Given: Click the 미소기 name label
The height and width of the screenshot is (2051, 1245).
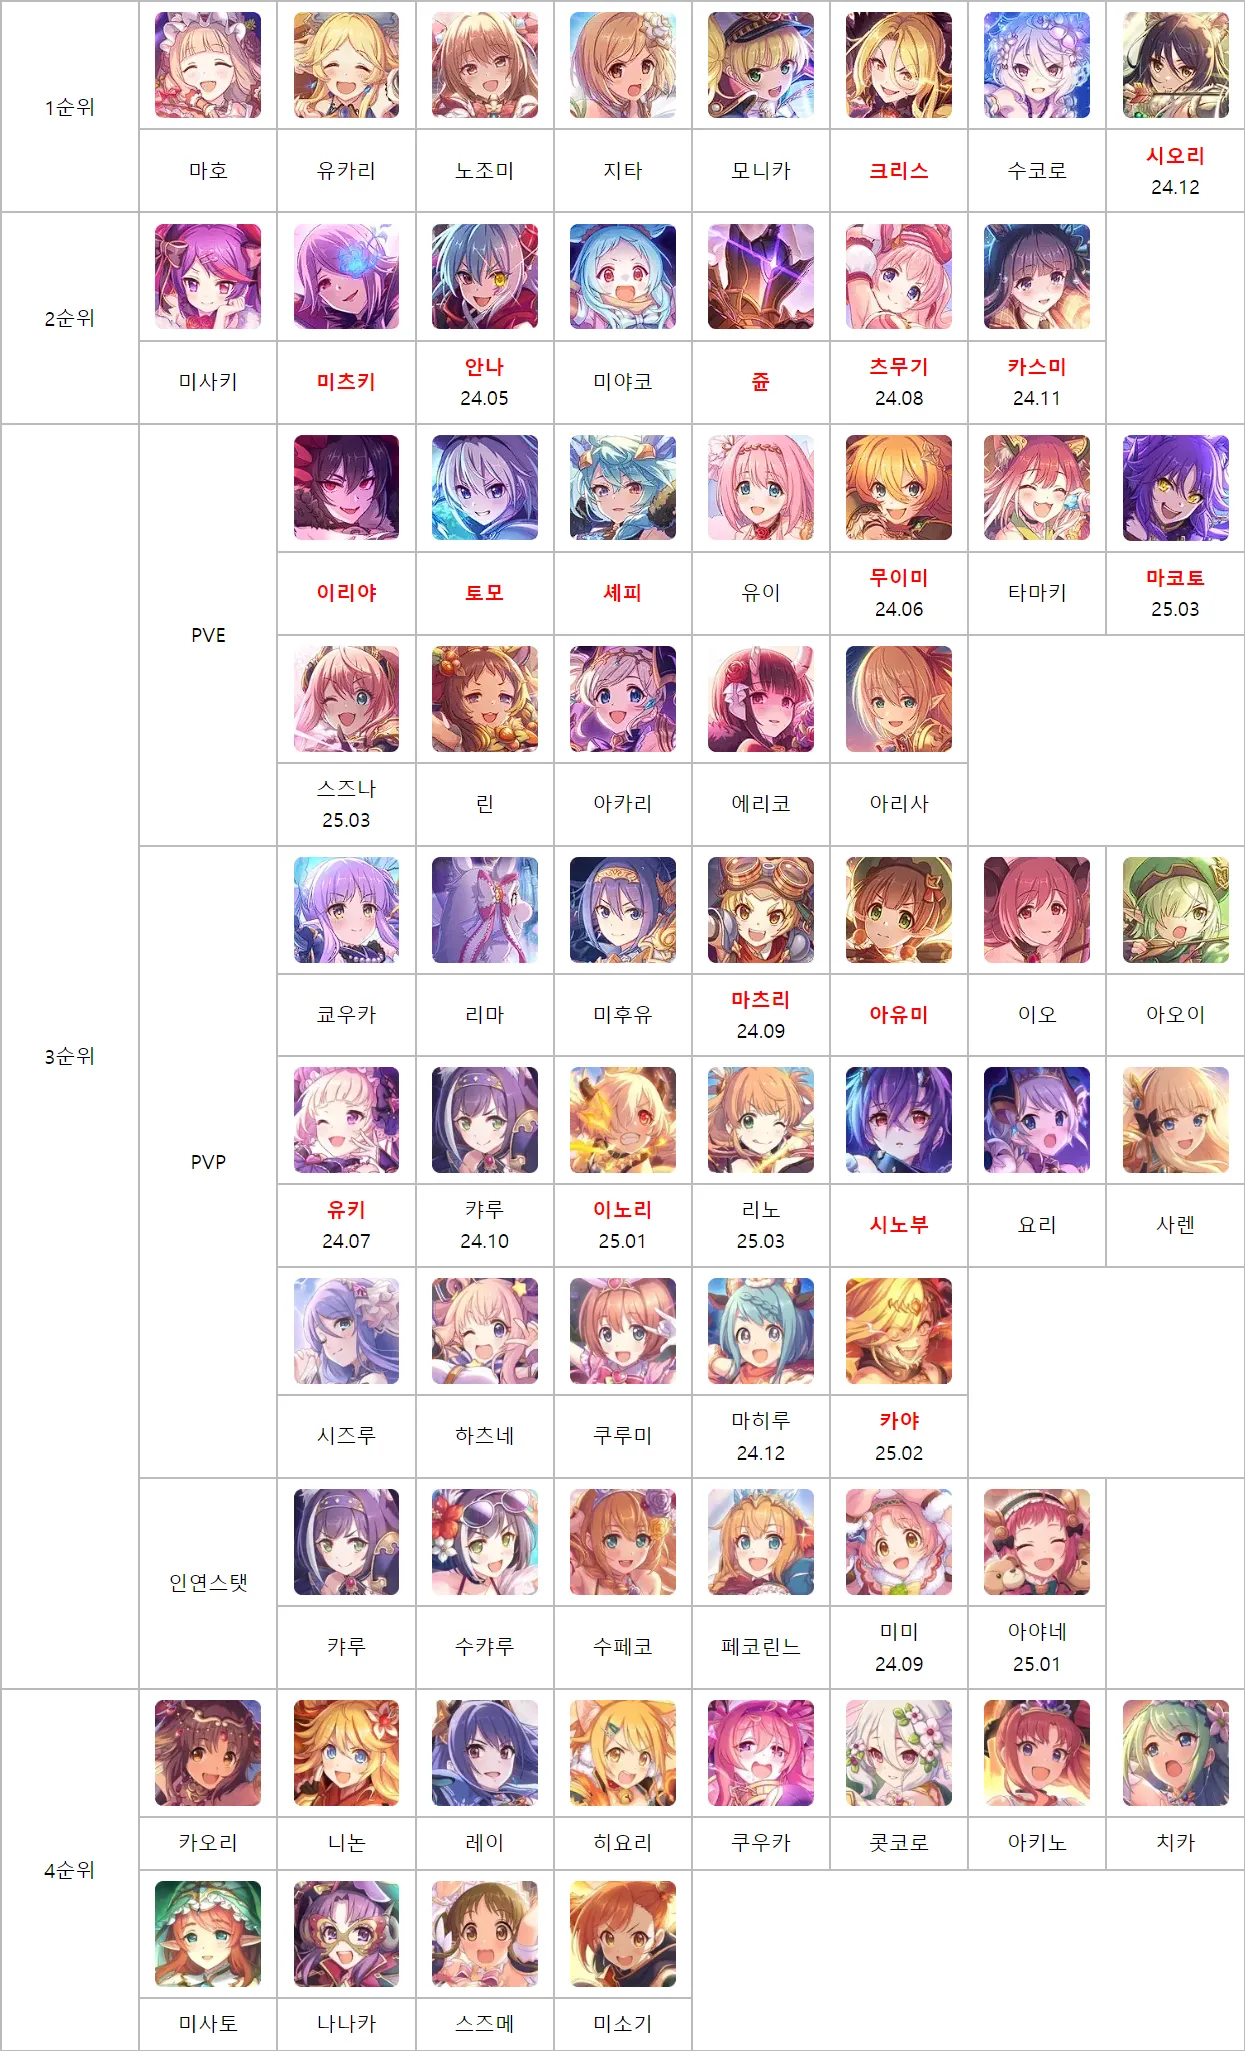Looking at the screenshot, I should pos(622,2024).
